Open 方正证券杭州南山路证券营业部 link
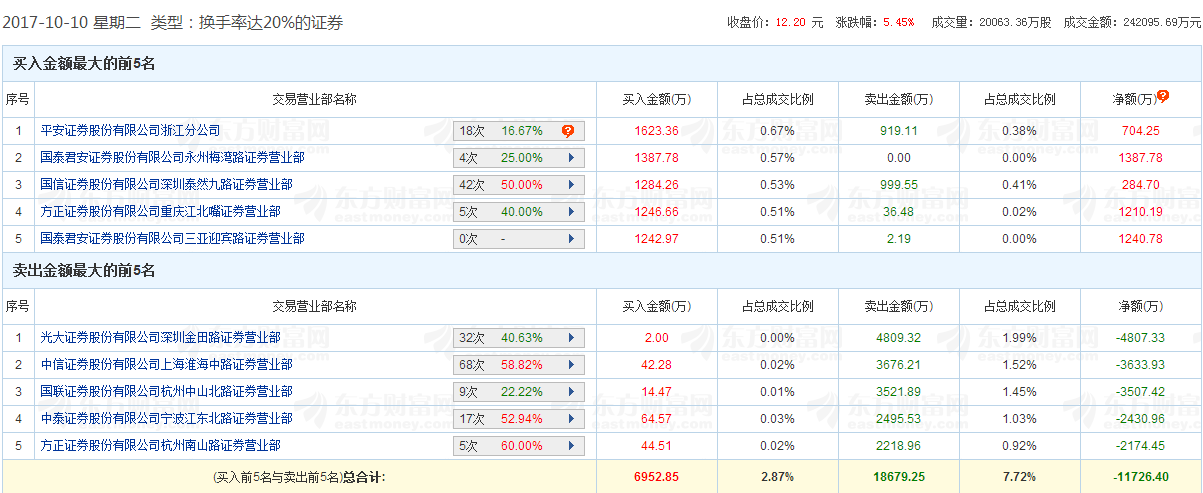This screenshot has width=1203, height=493. tap(160, 445)
